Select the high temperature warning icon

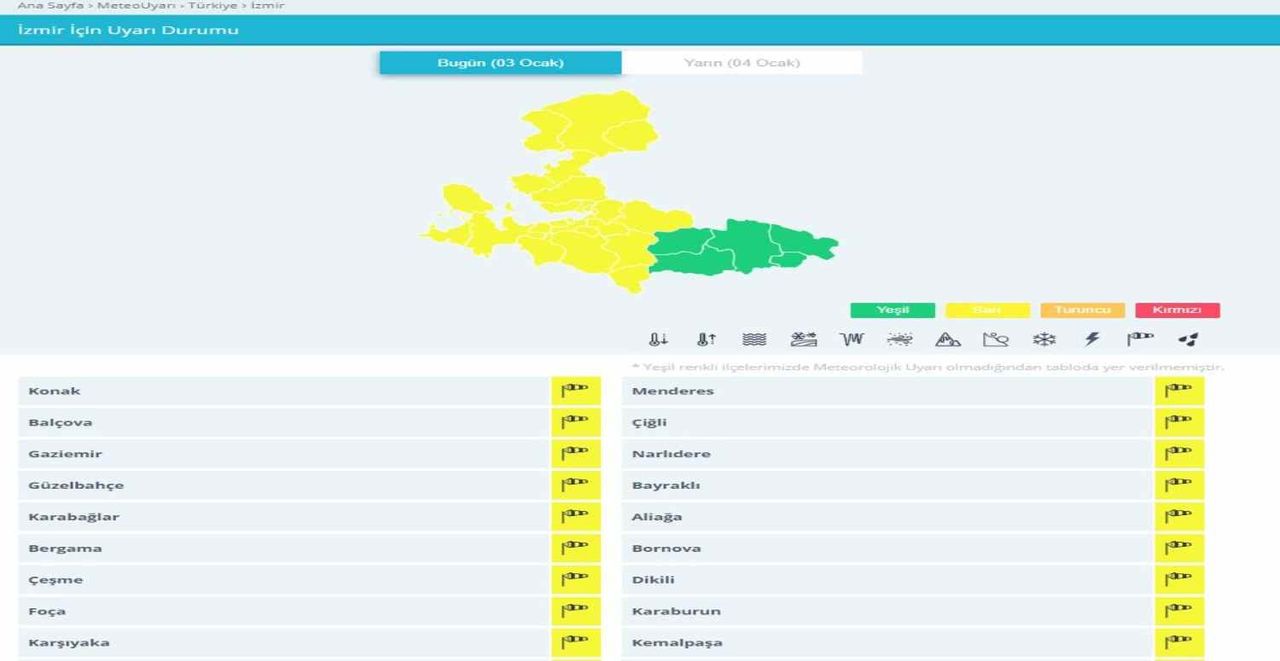[x=706, y=340]
